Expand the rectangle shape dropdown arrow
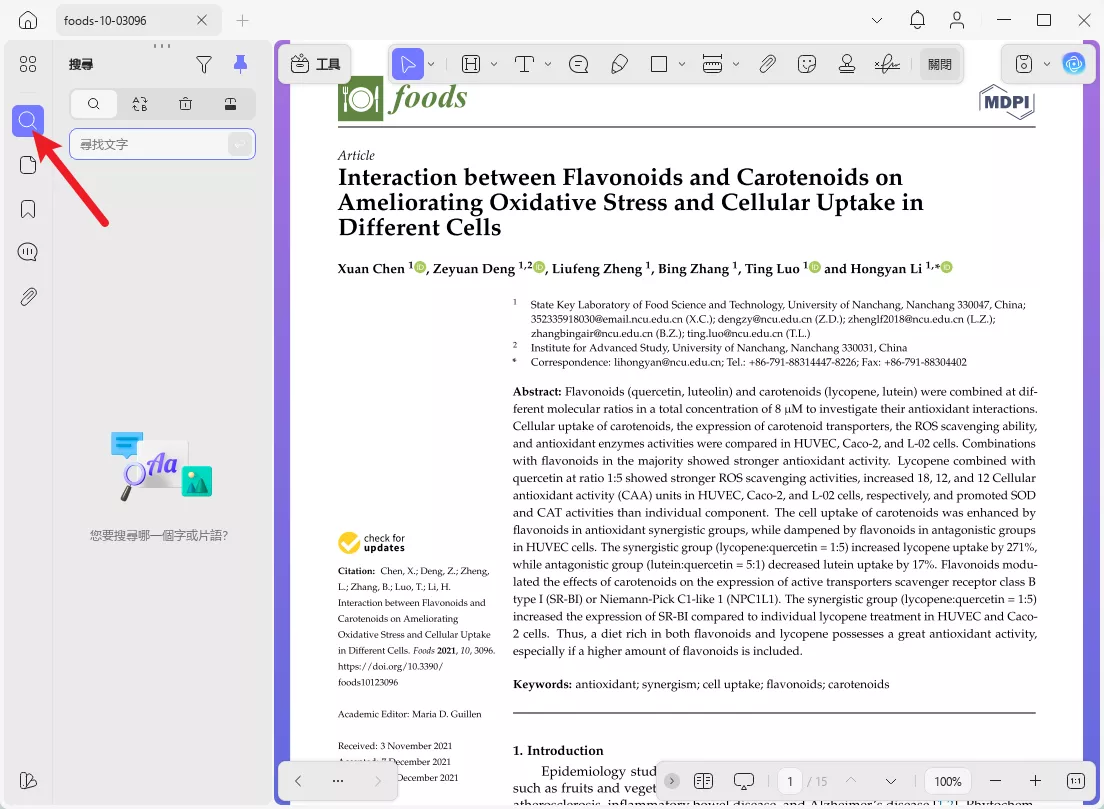This screenshot has width=1104, height=809. point(682,65)
